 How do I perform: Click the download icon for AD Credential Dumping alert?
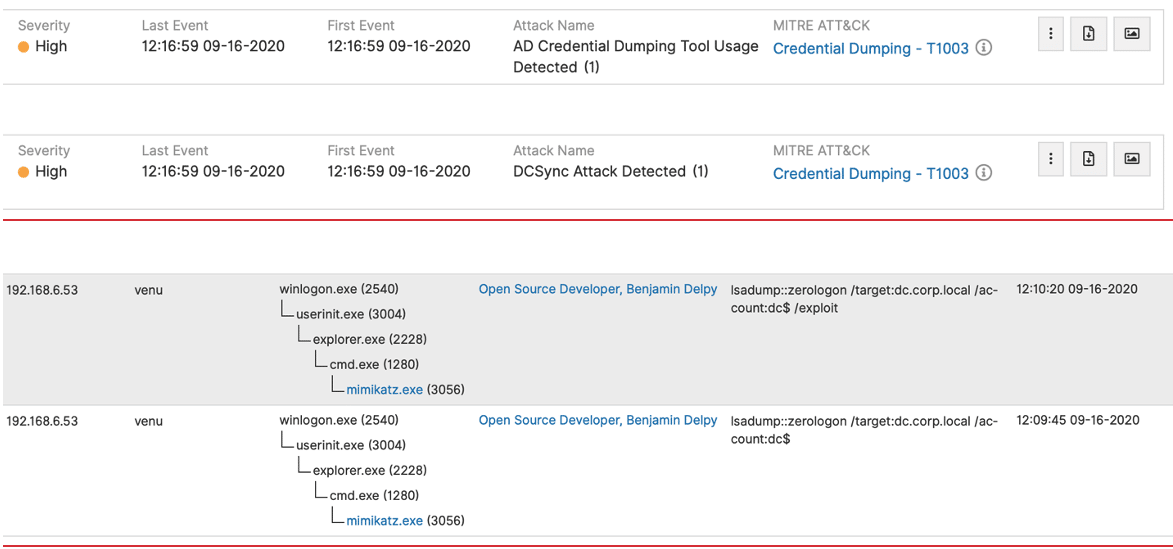tap(1089, 34)
